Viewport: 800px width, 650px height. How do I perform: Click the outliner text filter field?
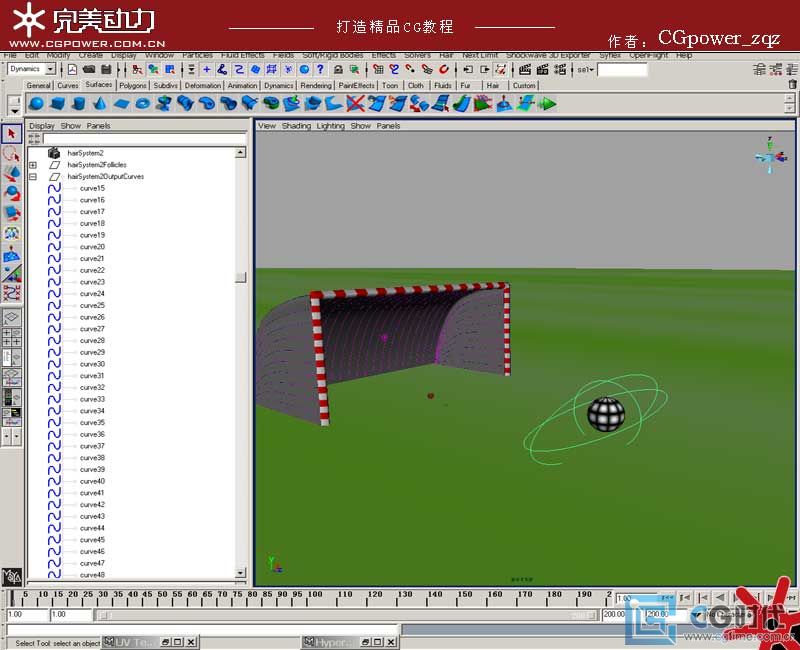click(x=144, y=139)
